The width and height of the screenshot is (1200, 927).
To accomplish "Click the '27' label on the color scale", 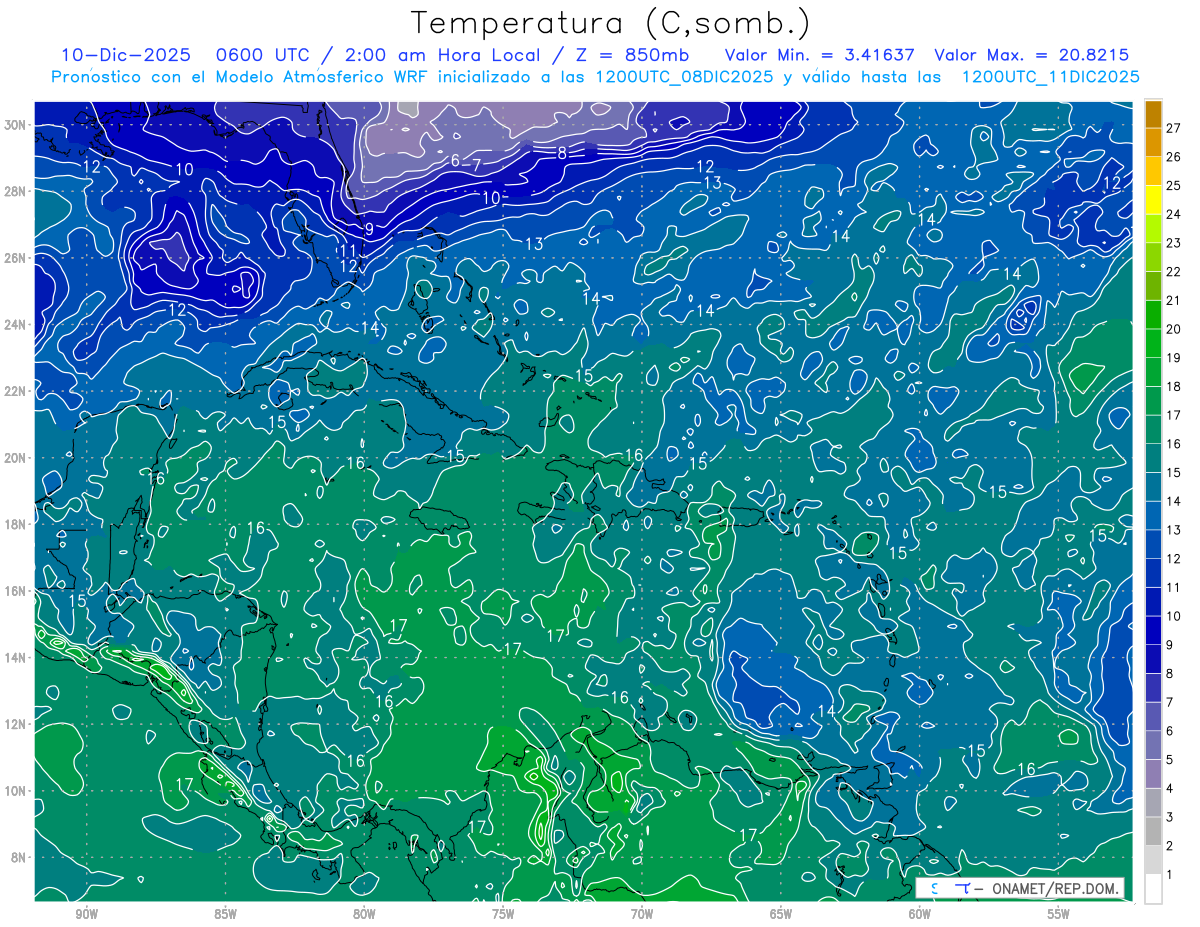I will tap(1174, 128).
